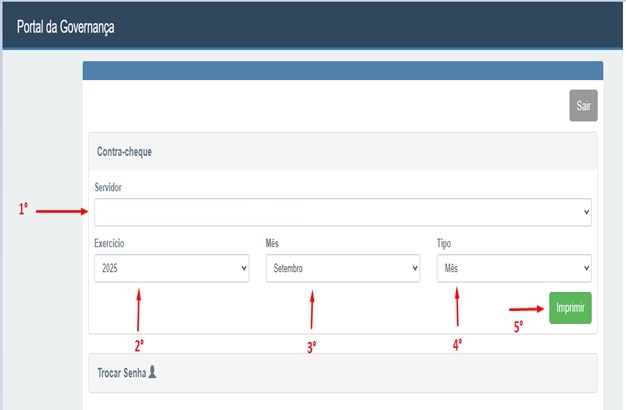Click the blue bar above the Sair button

tap(342, 71)
